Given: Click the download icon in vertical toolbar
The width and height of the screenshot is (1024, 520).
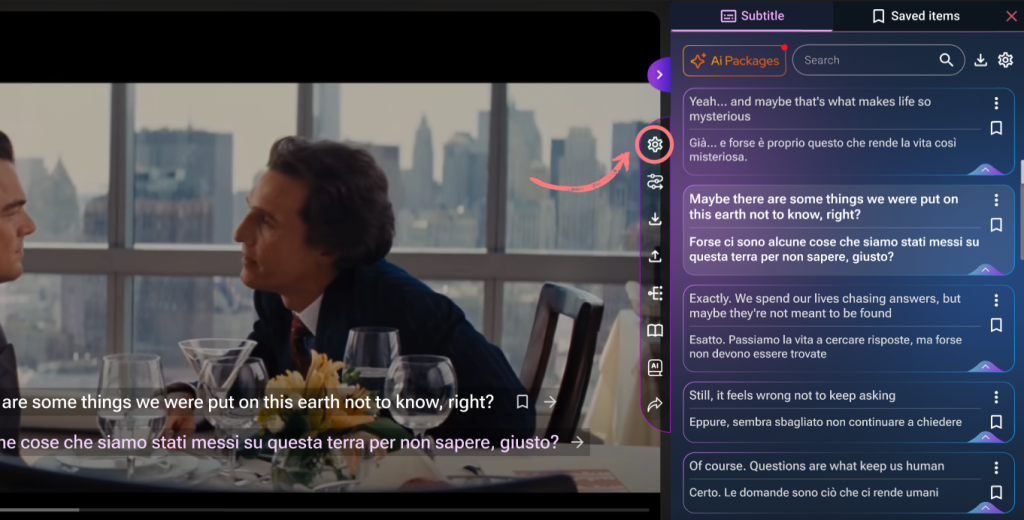Looking at the screenshot, I should pyautogui.click(x=655, y=219).
